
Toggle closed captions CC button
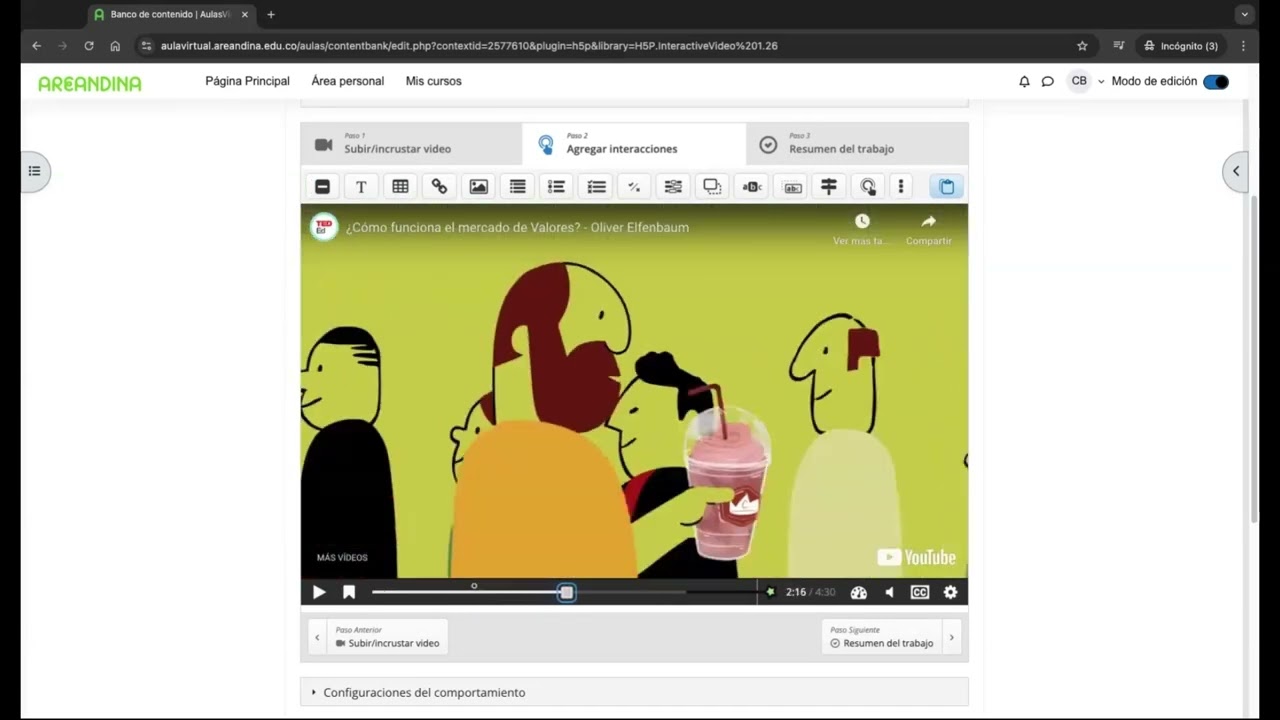pyautogui.click(x=920, y=592)
